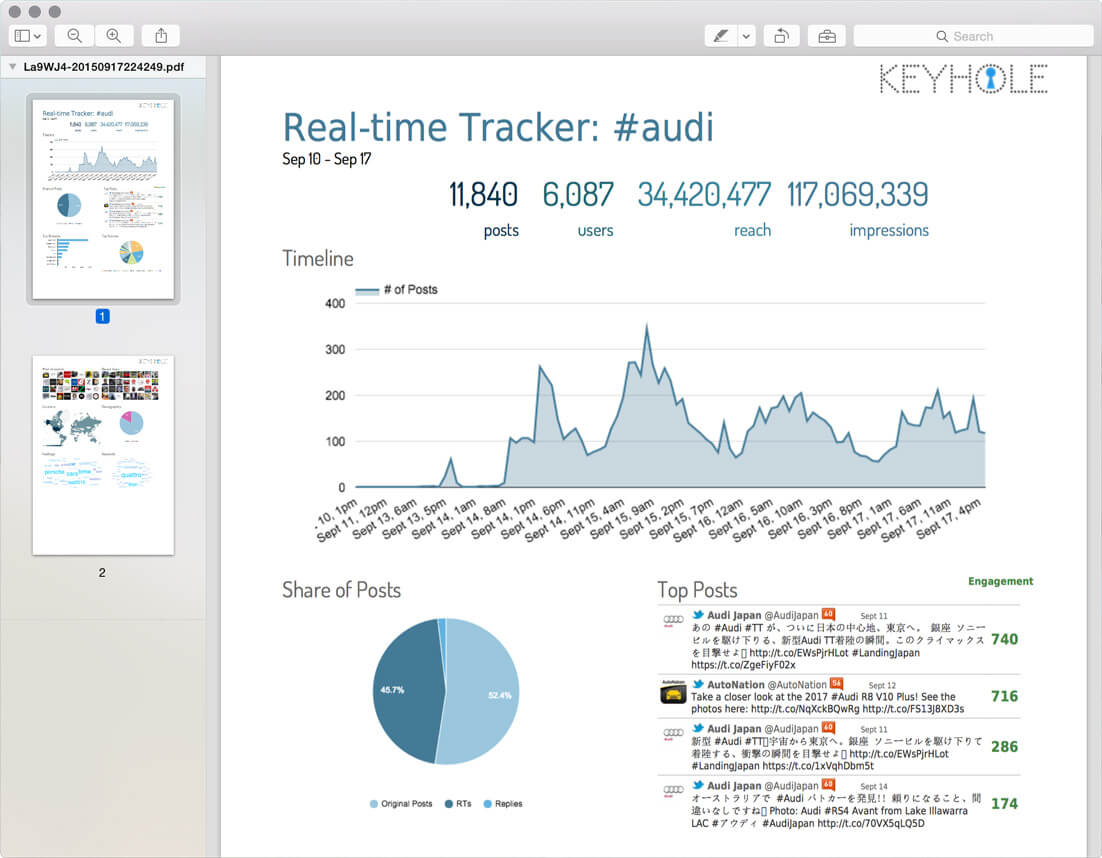Image resolution: width=1102 pixels, height=858 pixels.
Task: Click the Sept 17, 4pm axis label
Action: click(x=948, y=519)
